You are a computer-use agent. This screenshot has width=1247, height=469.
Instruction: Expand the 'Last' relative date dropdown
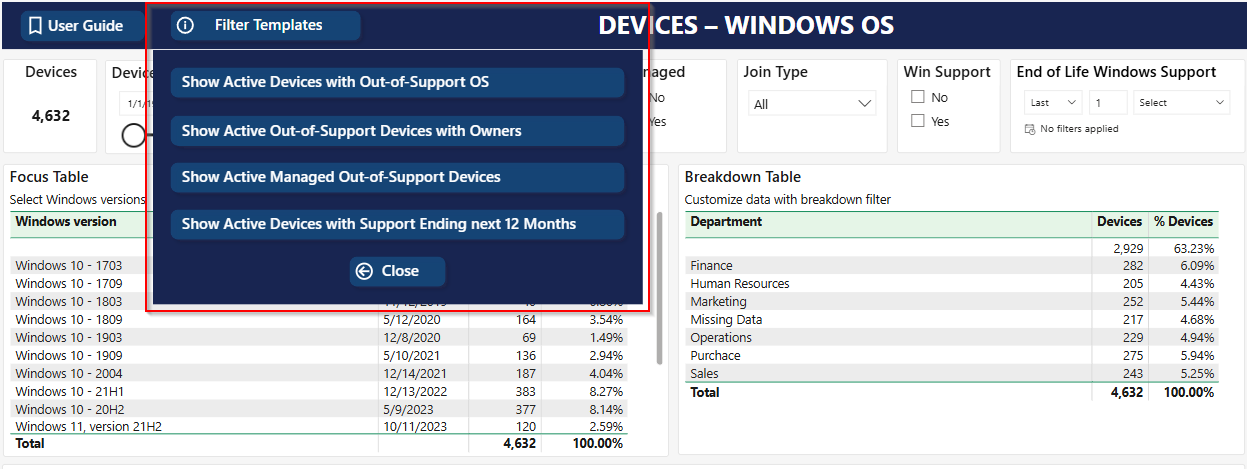(x=1054, y=103)
